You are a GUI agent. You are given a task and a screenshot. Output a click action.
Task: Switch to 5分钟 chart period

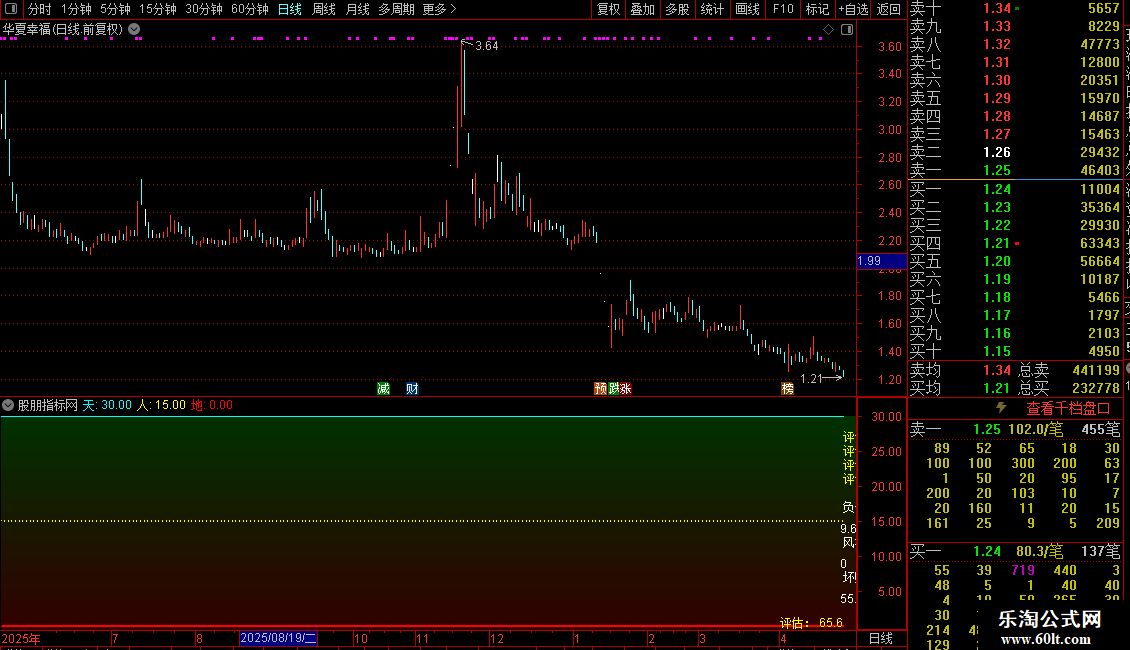pos(115,9)
